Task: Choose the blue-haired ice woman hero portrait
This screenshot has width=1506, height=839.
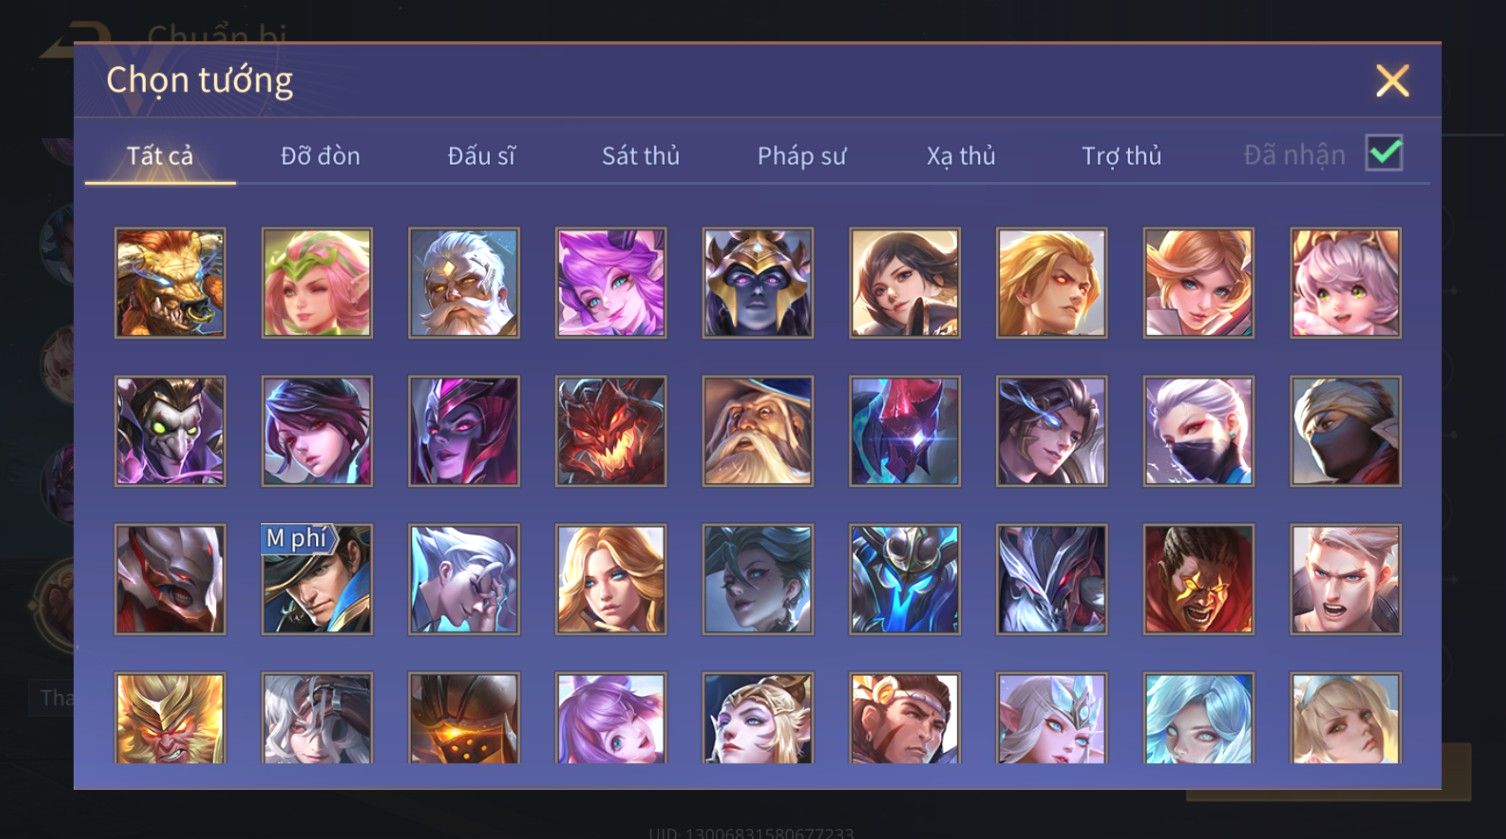Action: pos(1199,719)
